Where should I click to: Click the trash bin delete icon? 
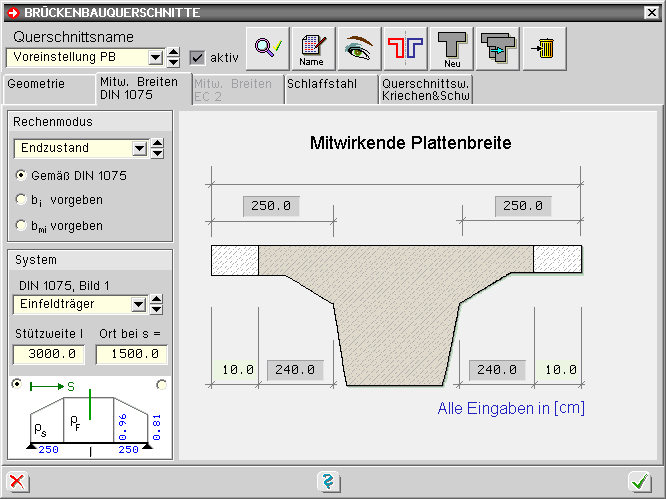pos(544,47)
